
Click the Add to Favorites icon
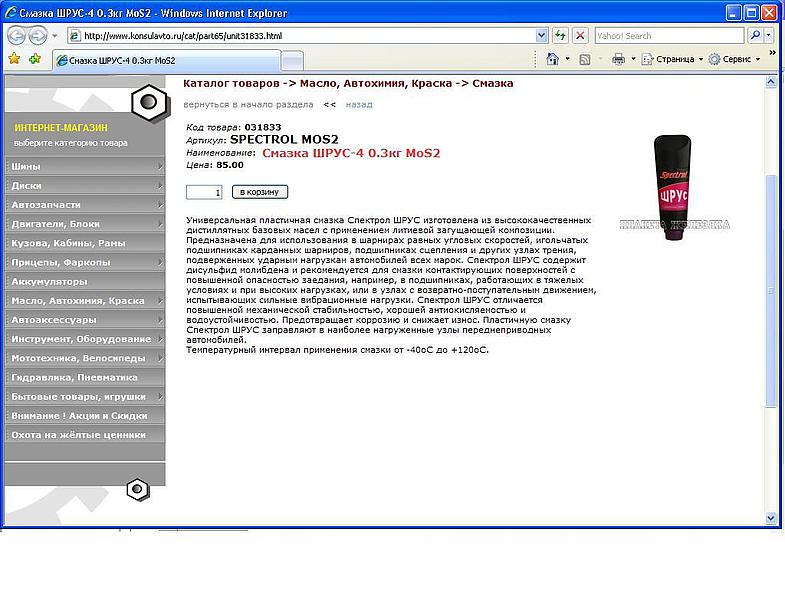(35, 59)
